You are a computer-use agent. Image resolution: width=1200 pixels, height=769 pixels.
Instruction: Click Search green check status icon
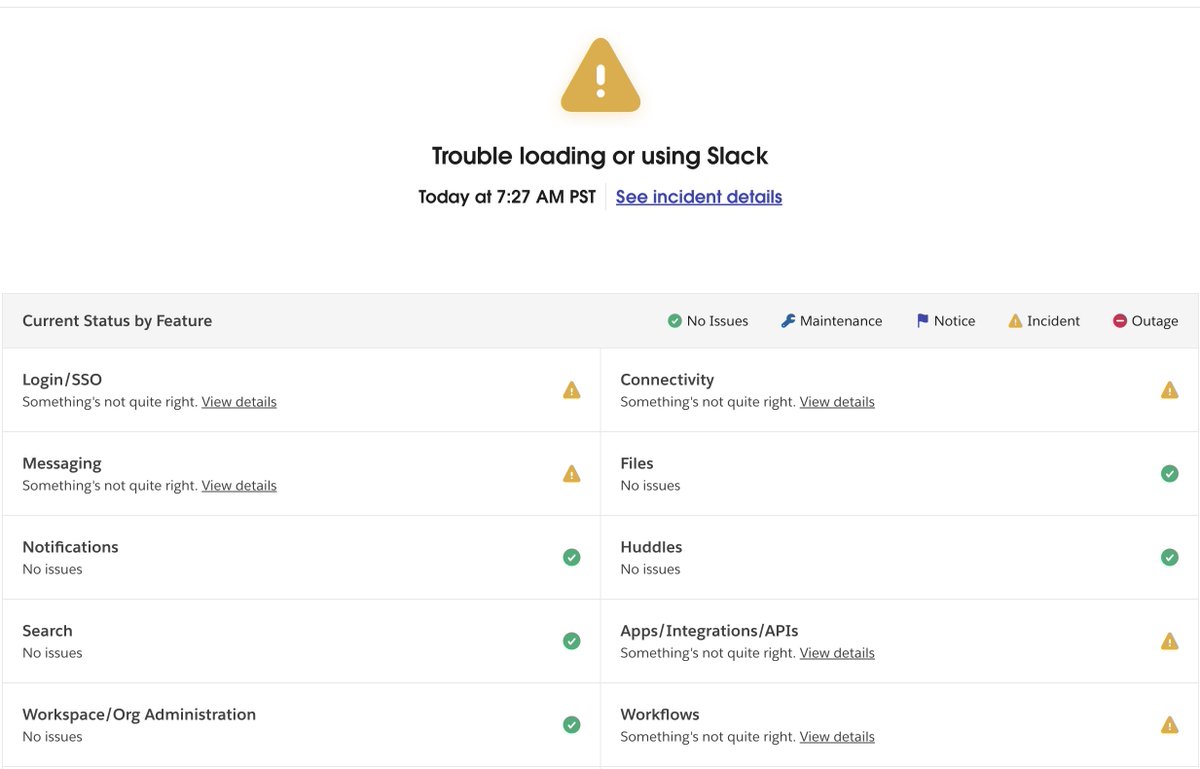(572, 641)
